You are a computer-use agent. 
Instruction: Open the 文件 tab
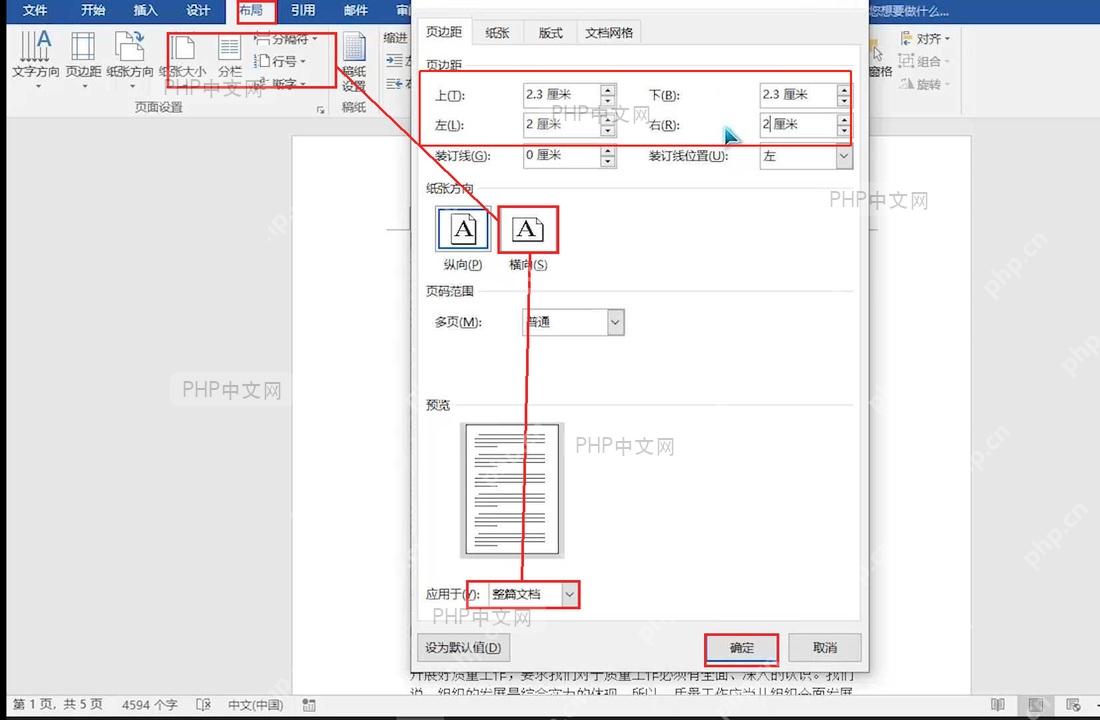[35, 10]
